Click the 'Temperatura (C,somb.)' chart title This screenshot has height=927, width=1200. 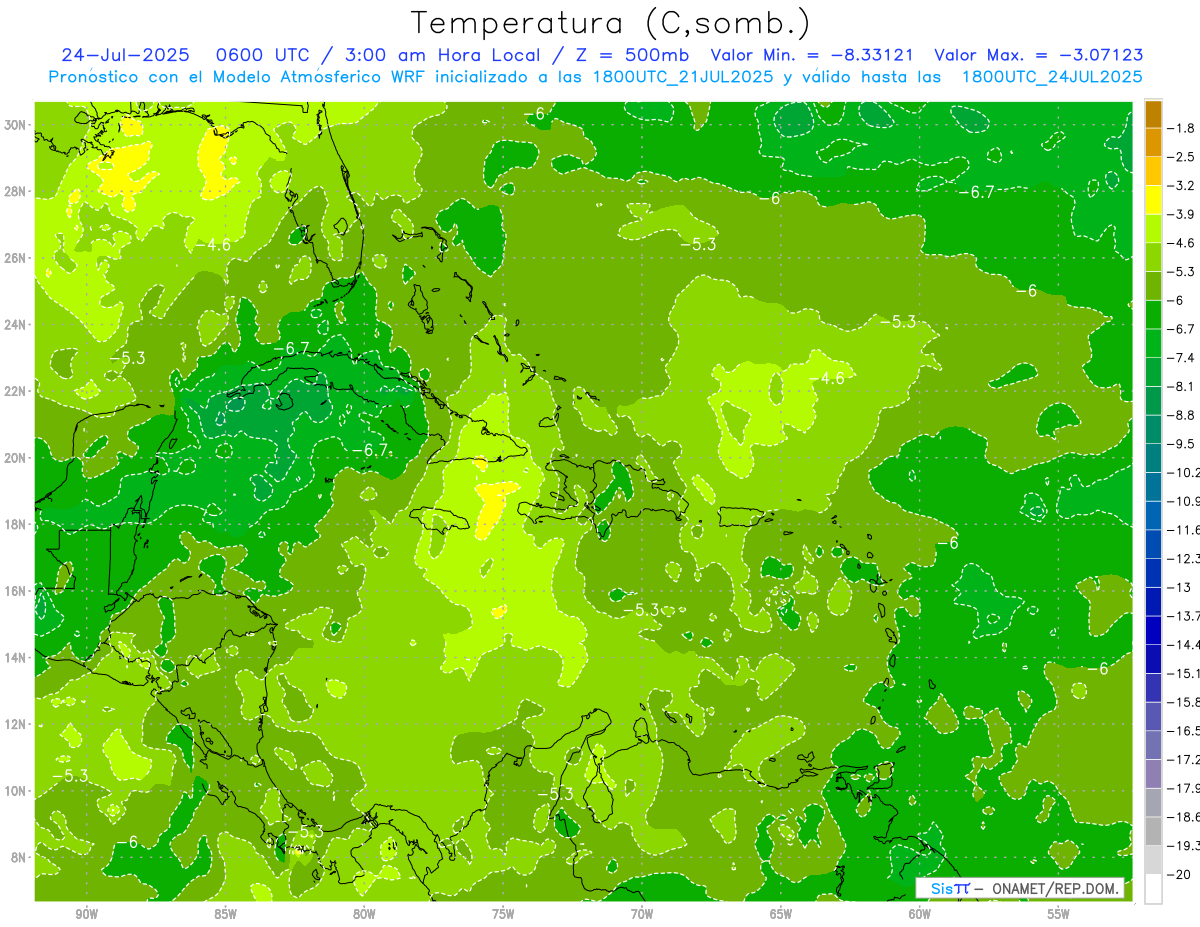tap(610, 23)
